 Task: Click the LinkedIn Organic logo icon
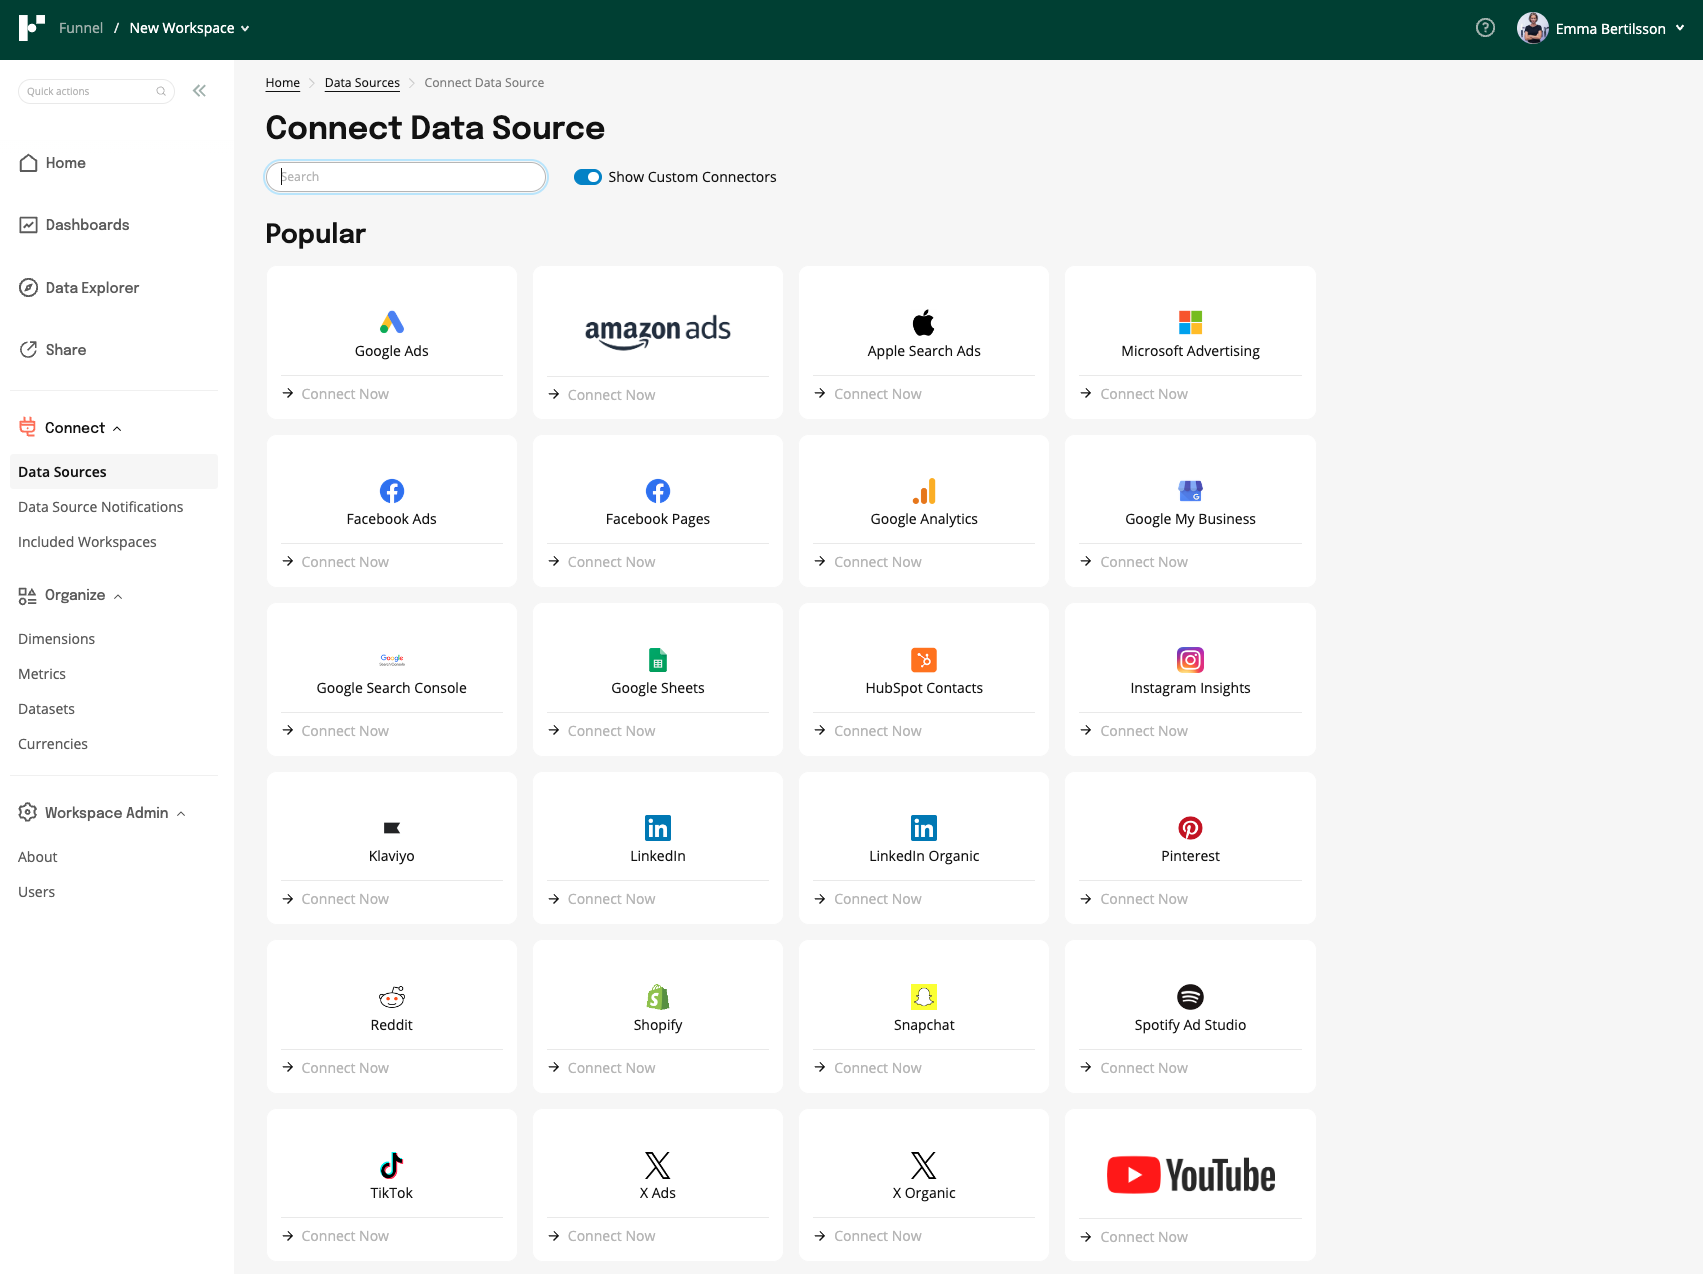(924, 828)
